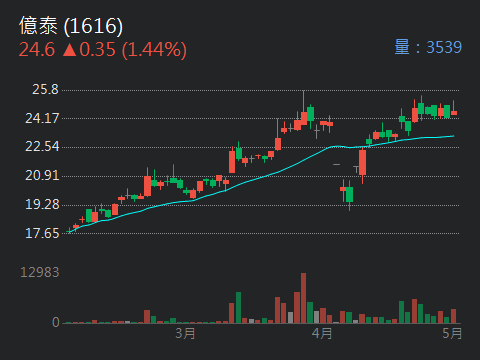Click the tallest red volume bar
Image resolution: width=480 pixels, height=360 pixels.
click(x=303, y=298)
